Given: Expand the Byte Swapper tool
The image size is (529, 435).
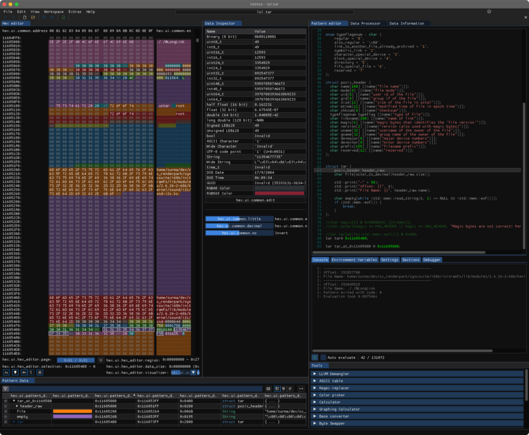Looking at the screenshot, I should (x=417, y=424).
